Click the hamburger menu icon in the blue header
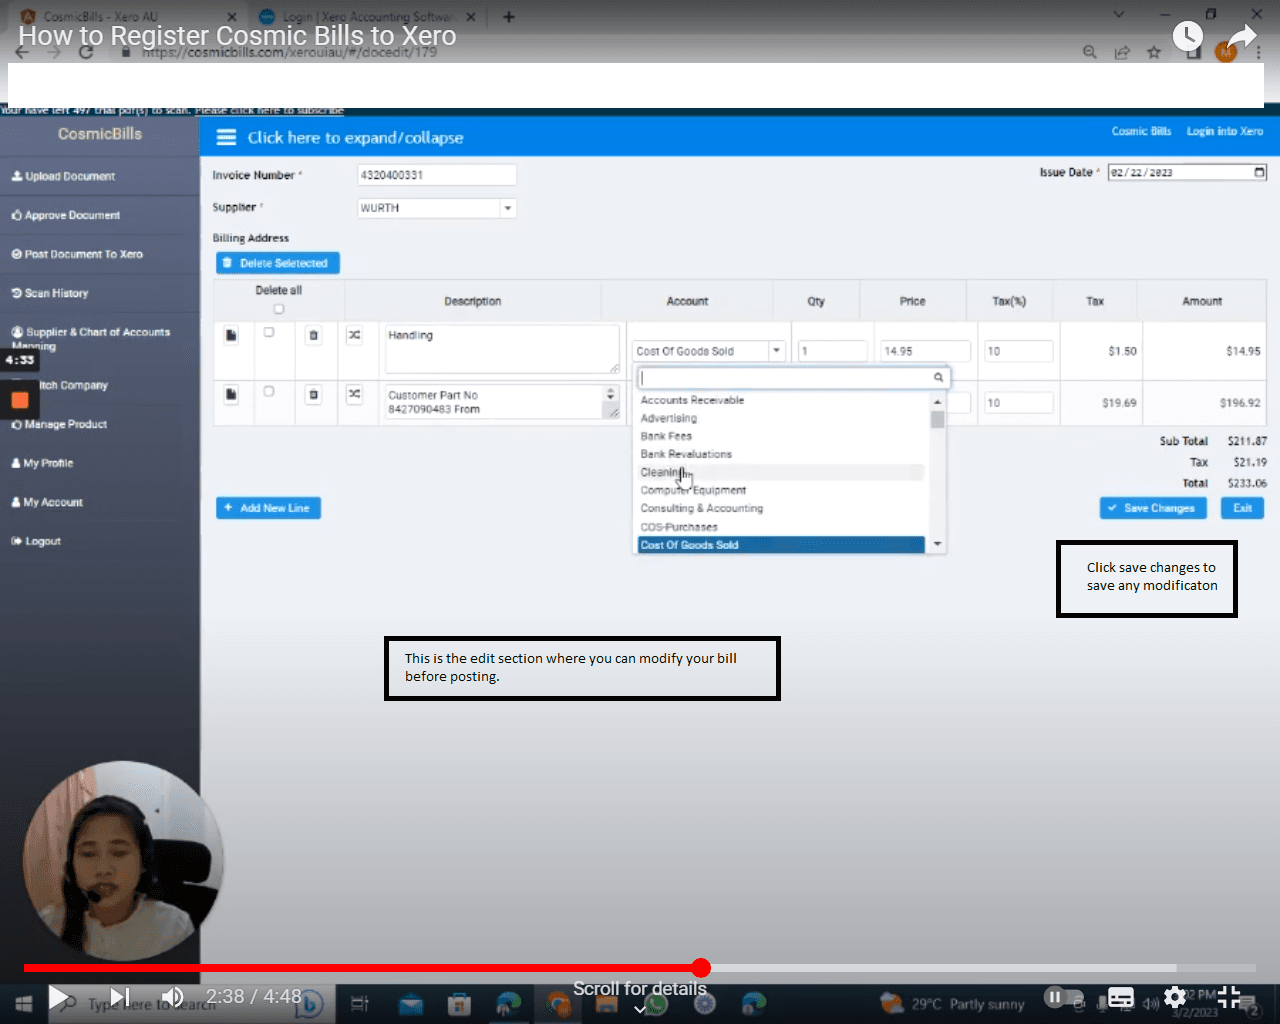 (227, 137)
